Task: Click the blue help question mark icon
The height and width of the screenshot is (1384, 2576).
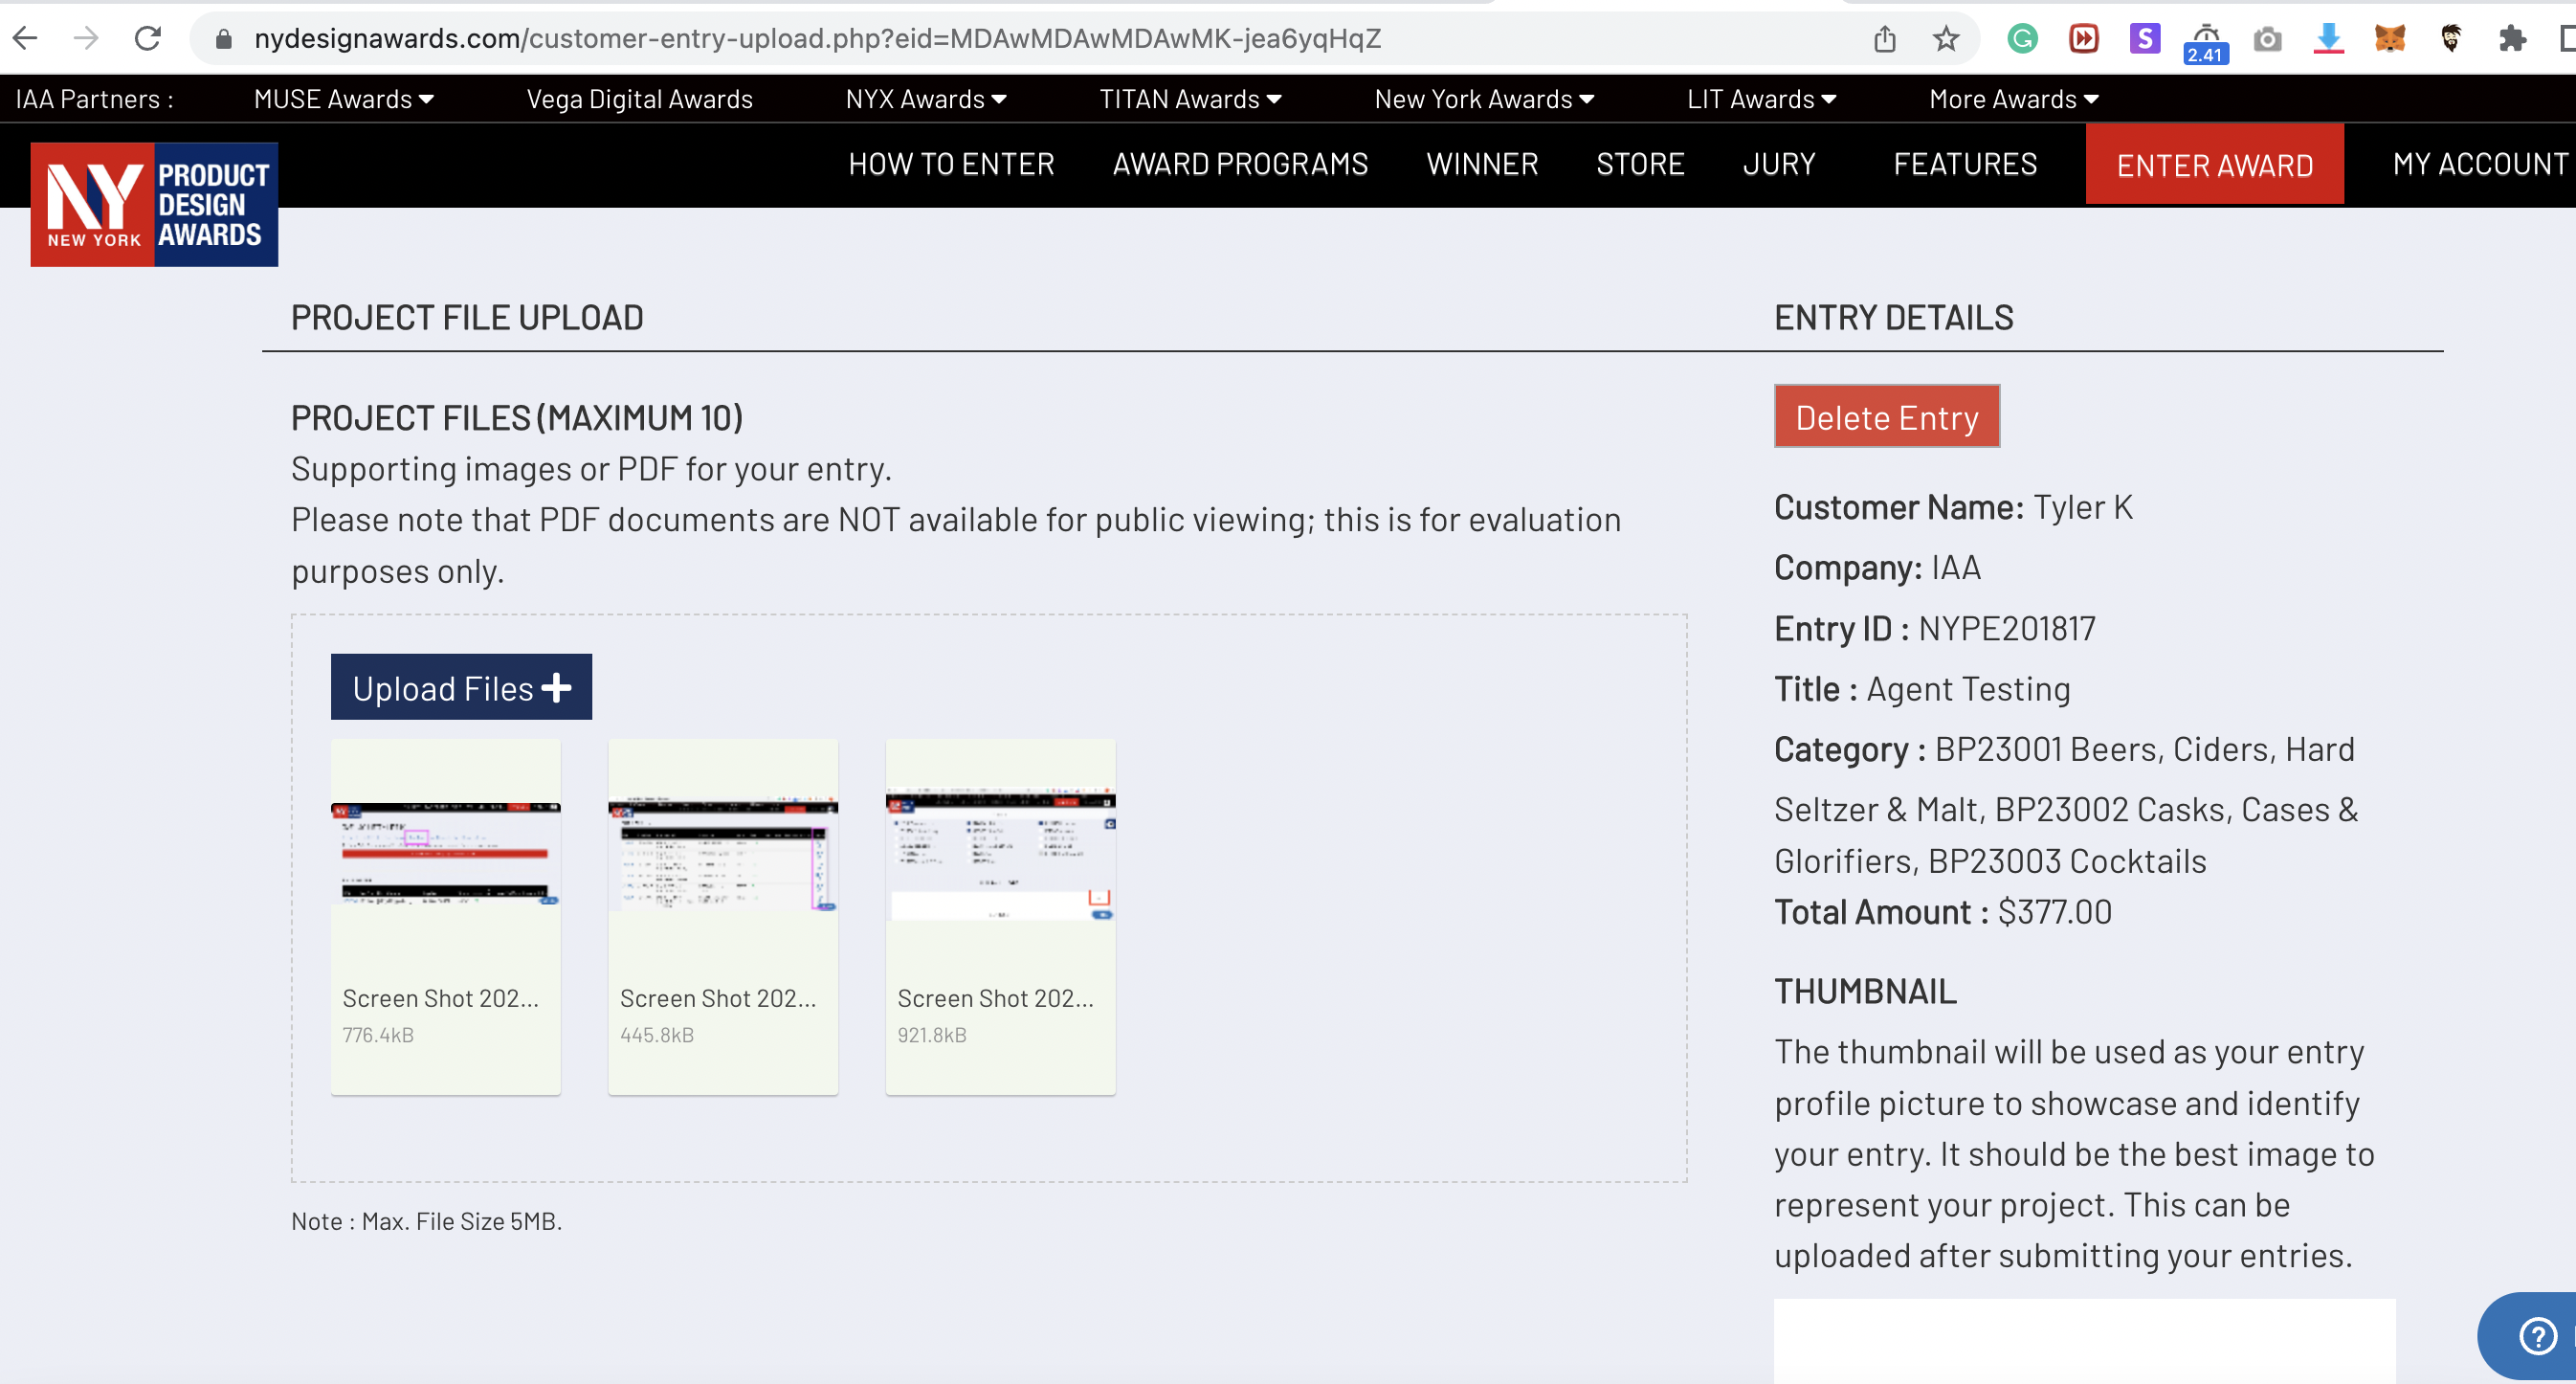Action: click(2537, 1336)
